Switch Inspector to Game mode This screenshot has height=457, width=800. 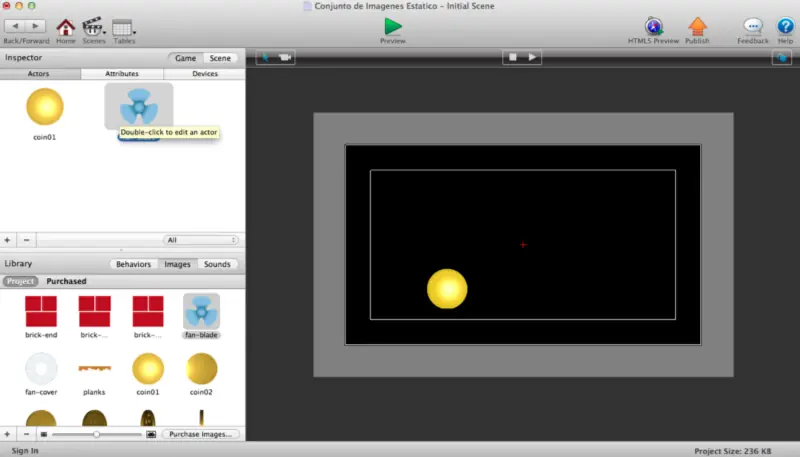(x=185, y=58)
